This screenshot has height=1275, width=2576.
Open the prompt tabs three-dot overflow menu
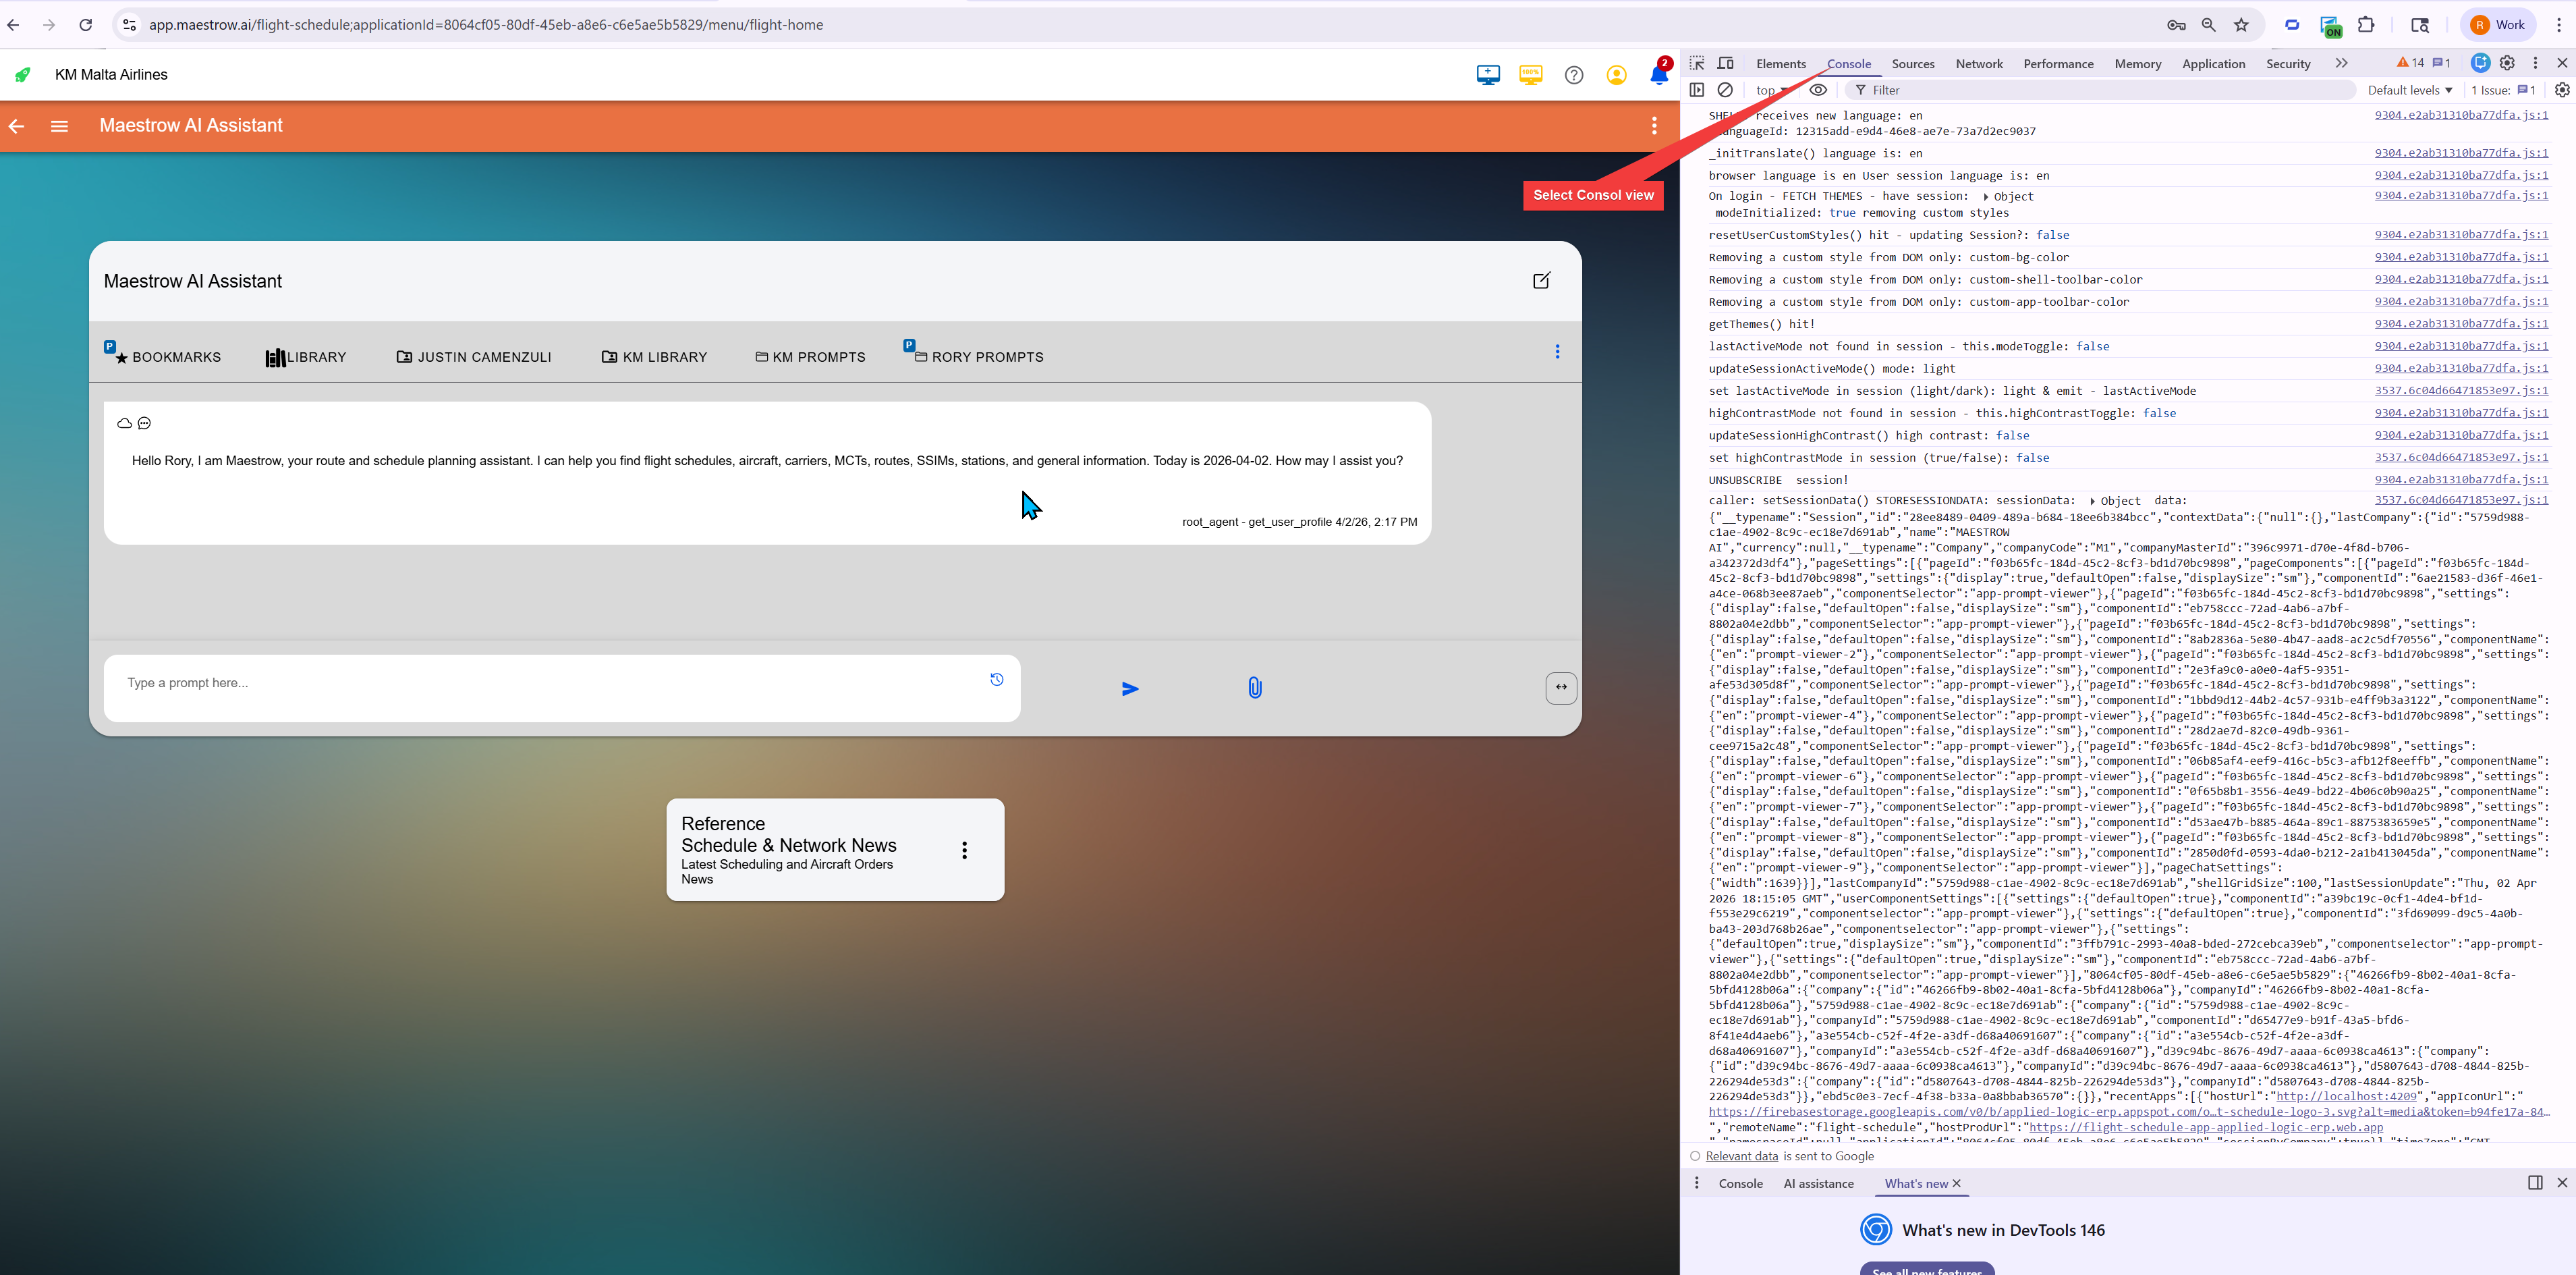pyautogui.click(x=1557, y=352)
